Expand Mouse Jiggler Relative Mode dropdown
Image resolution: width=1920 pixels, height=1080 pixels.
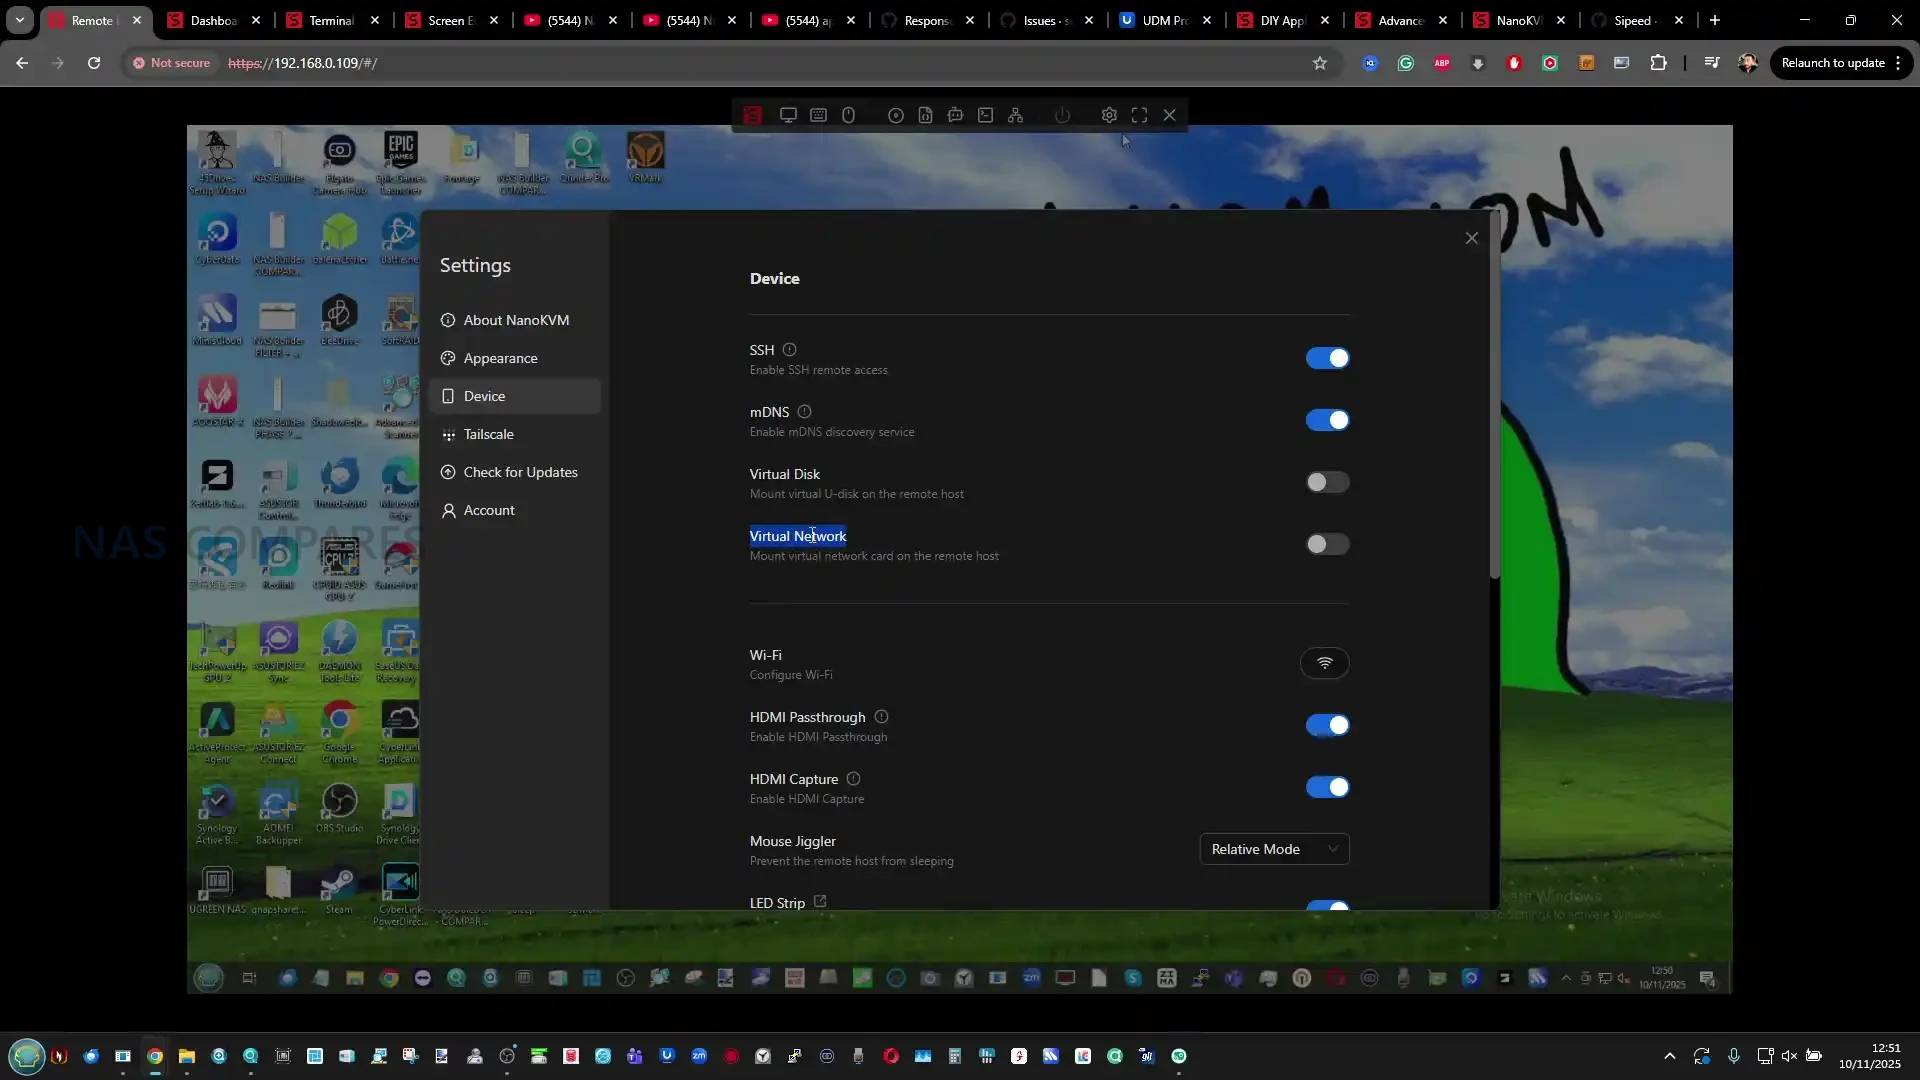(1273, 849)
